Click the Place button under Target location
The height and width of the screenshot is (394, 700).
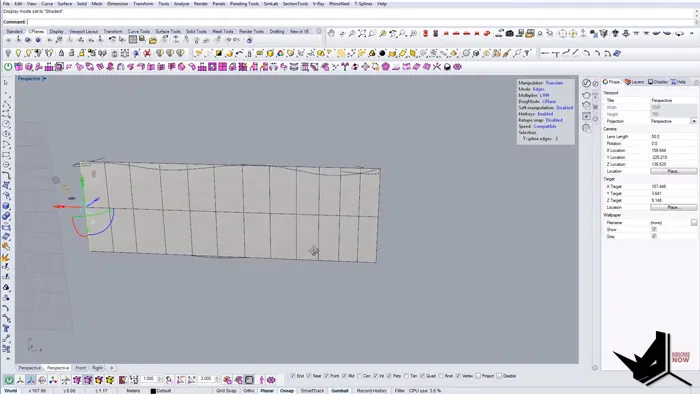click(x=673, y=207)
